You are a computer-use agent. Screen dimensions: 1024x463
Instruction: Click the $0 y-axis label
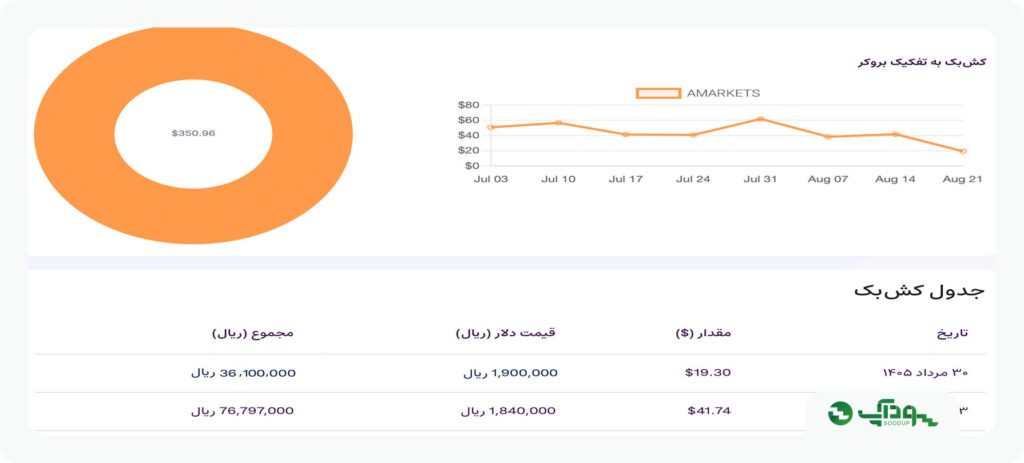pos(472,166)
